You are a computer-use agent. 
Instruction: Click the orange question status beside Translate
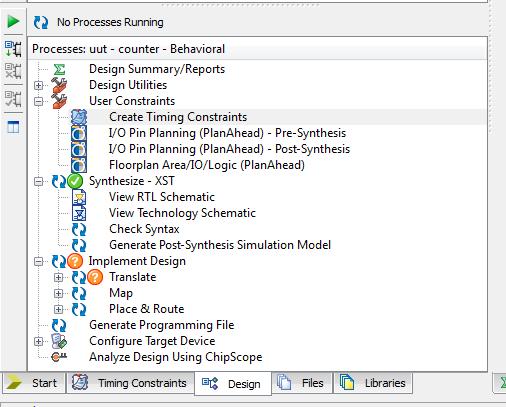95,277
